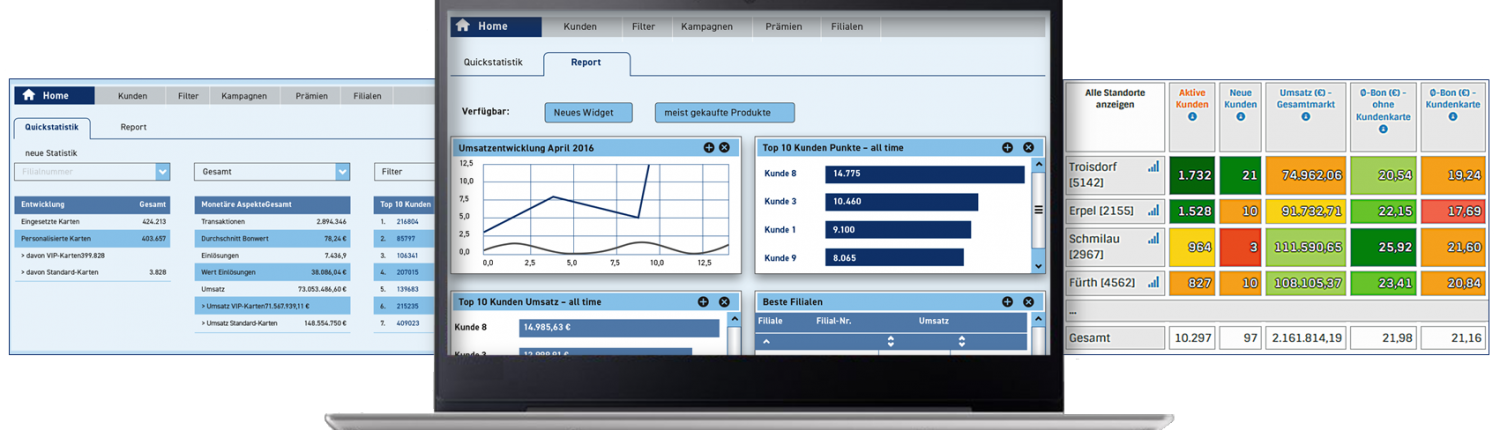Viewport: 1500px width, 430px height.
Task: Expand the Umsatzentwicklung April 2016 widget with plus icon
Action: pos(709,148)
